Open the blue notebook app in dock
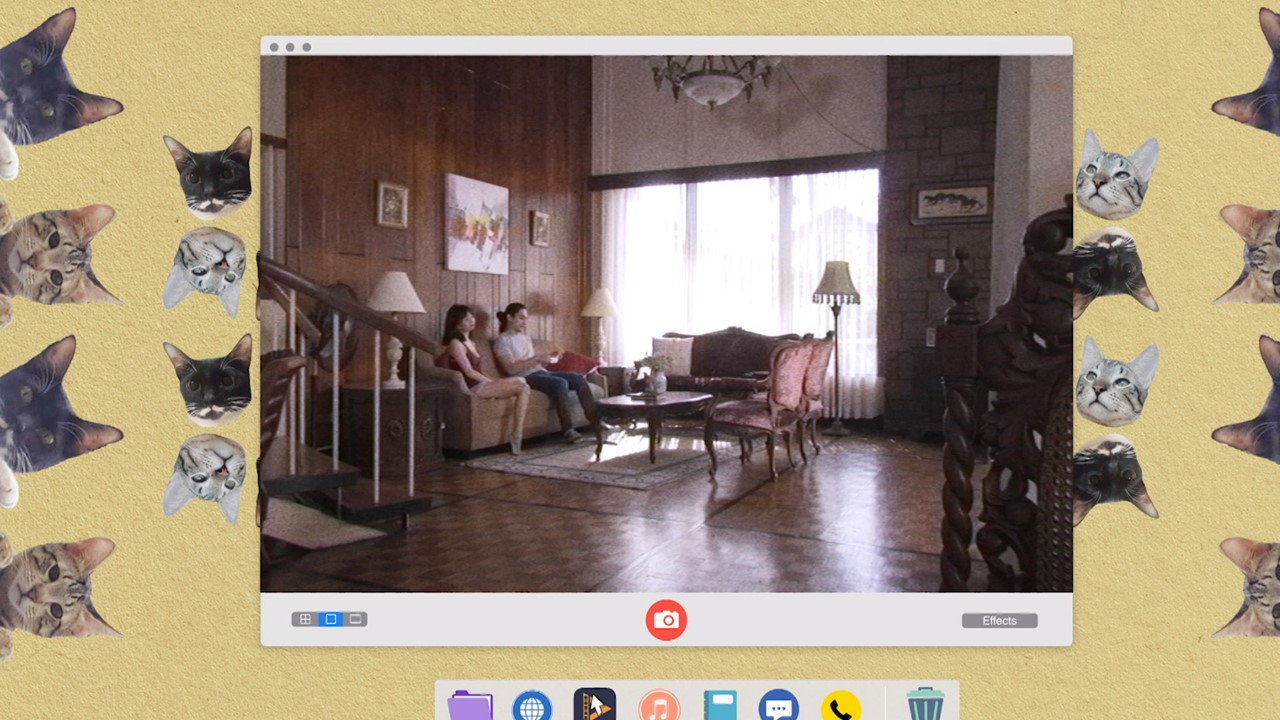 tap(719, 706)
